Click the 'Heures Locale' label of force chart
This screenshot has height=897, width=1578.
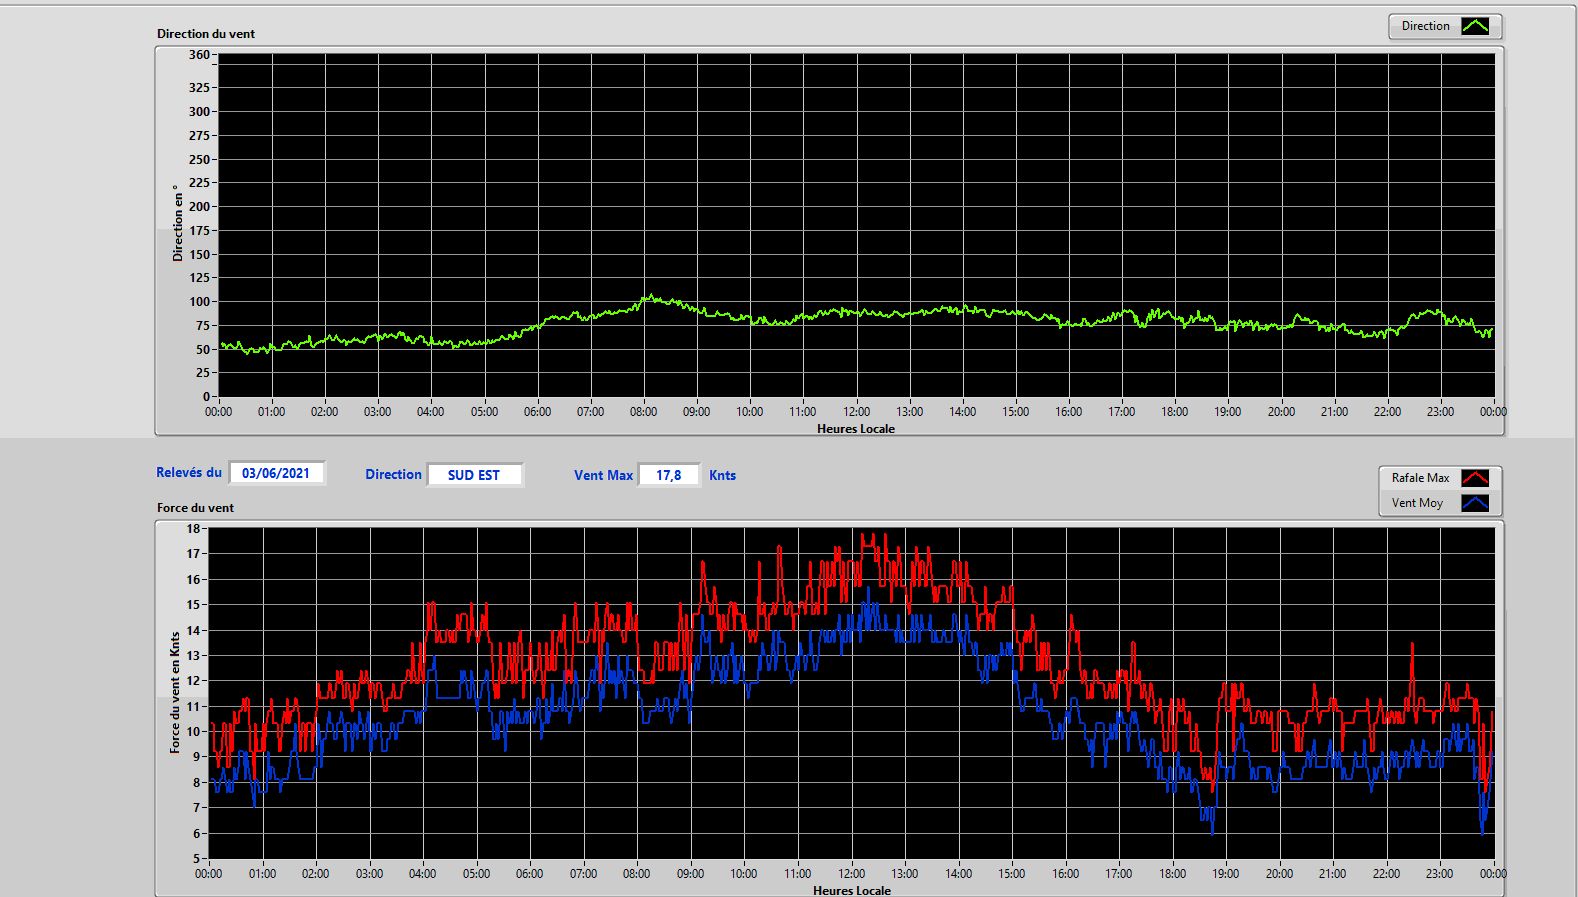[852, 890]
